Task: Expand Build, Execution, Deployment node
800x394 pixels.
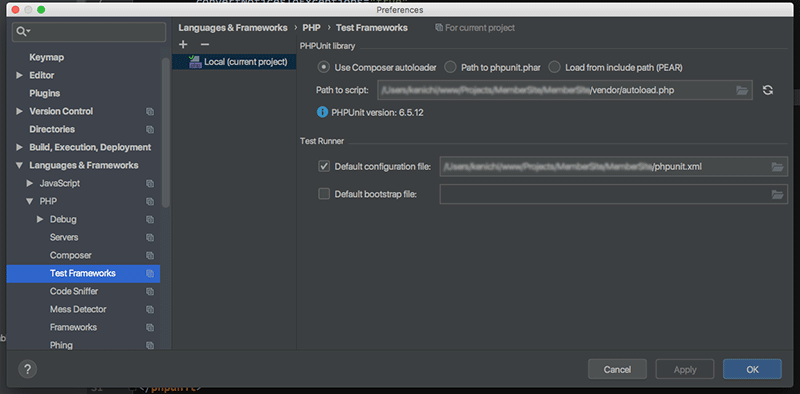Action: point(19,147)
